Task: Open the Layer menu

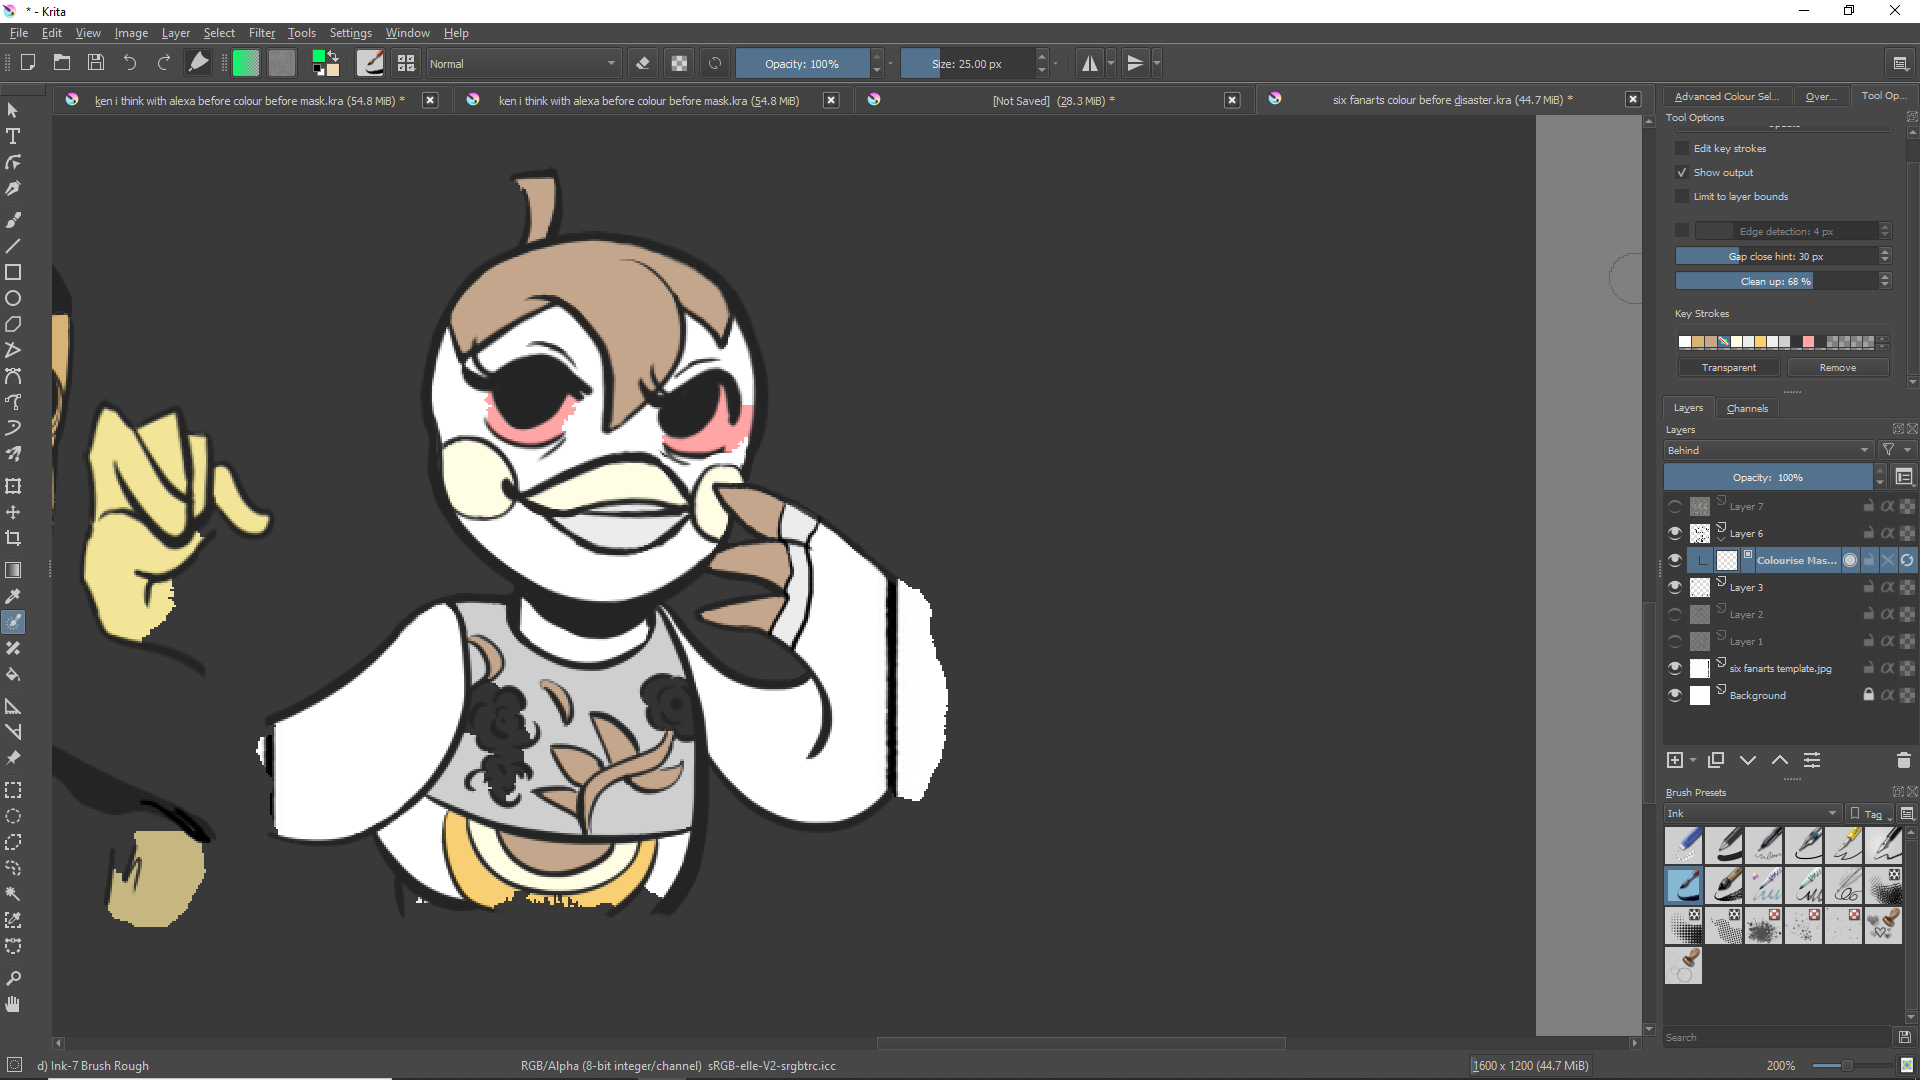Action: pyautogui.click(x=176, y=33)
